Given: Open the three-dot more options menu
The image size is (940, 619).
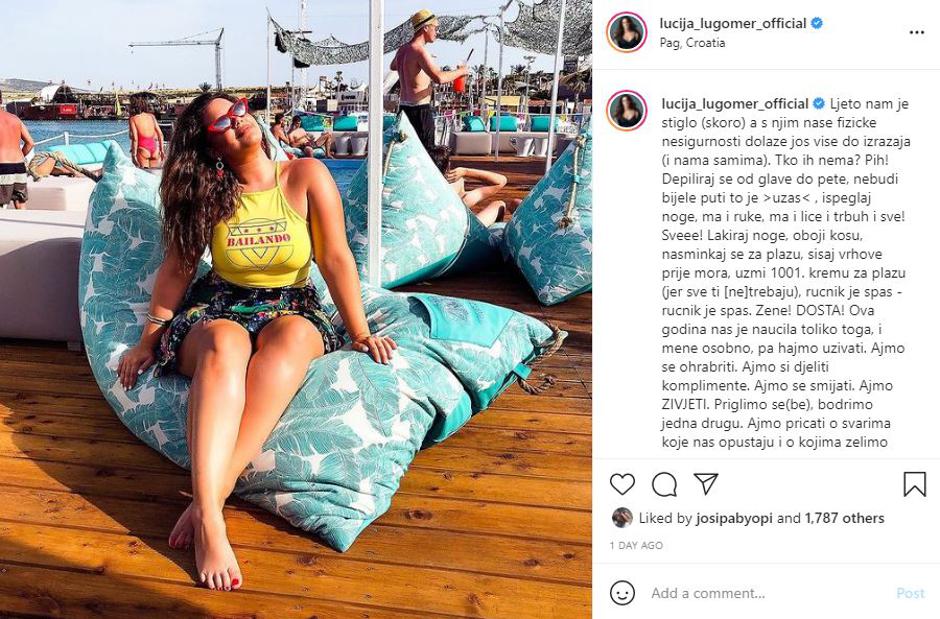Looking at the screenshot, I should (916, 32).
